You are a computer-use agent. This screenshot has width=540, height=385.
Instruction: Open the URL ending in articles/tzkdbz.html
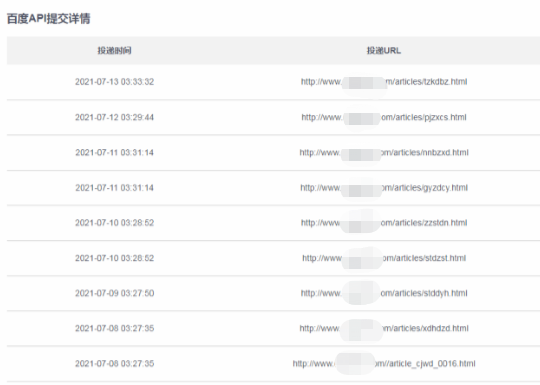384,82
